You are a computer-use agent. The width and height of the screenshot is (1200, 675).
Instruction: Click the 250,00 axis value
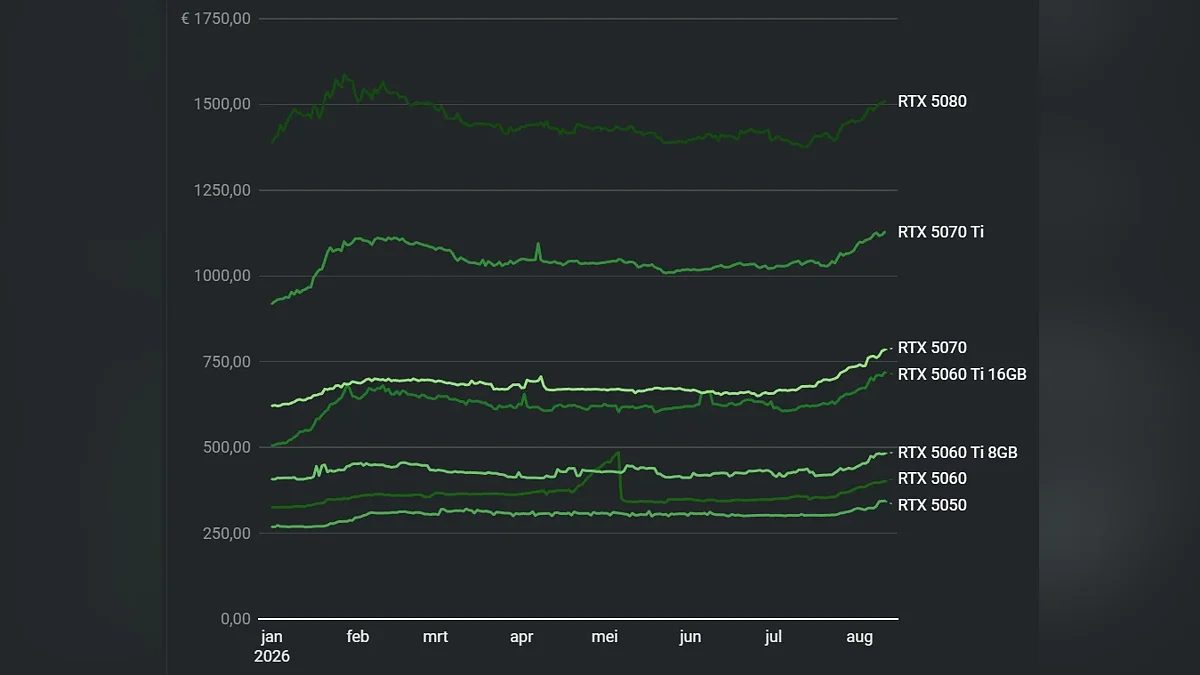pos(226,533)
